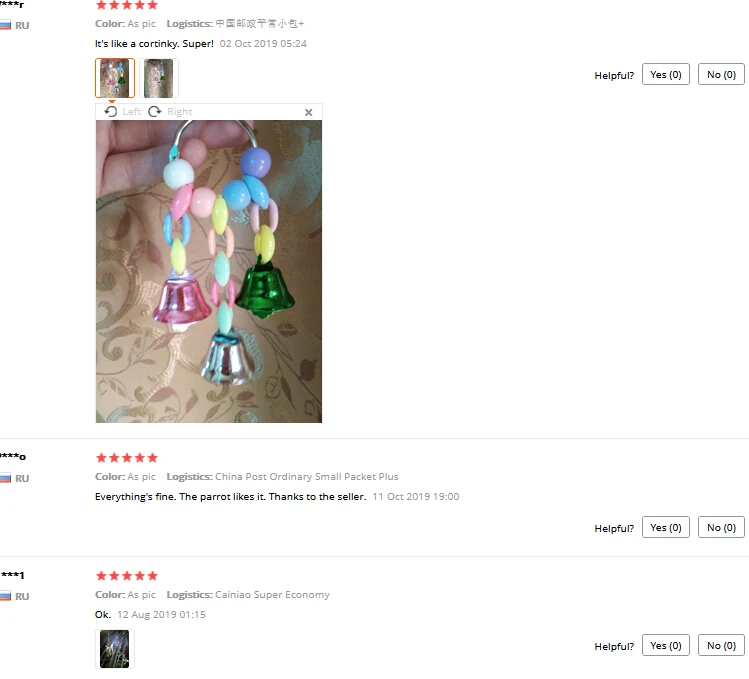Select first thumbnail of bell toy review
The image size is (749, 679).
115,78
